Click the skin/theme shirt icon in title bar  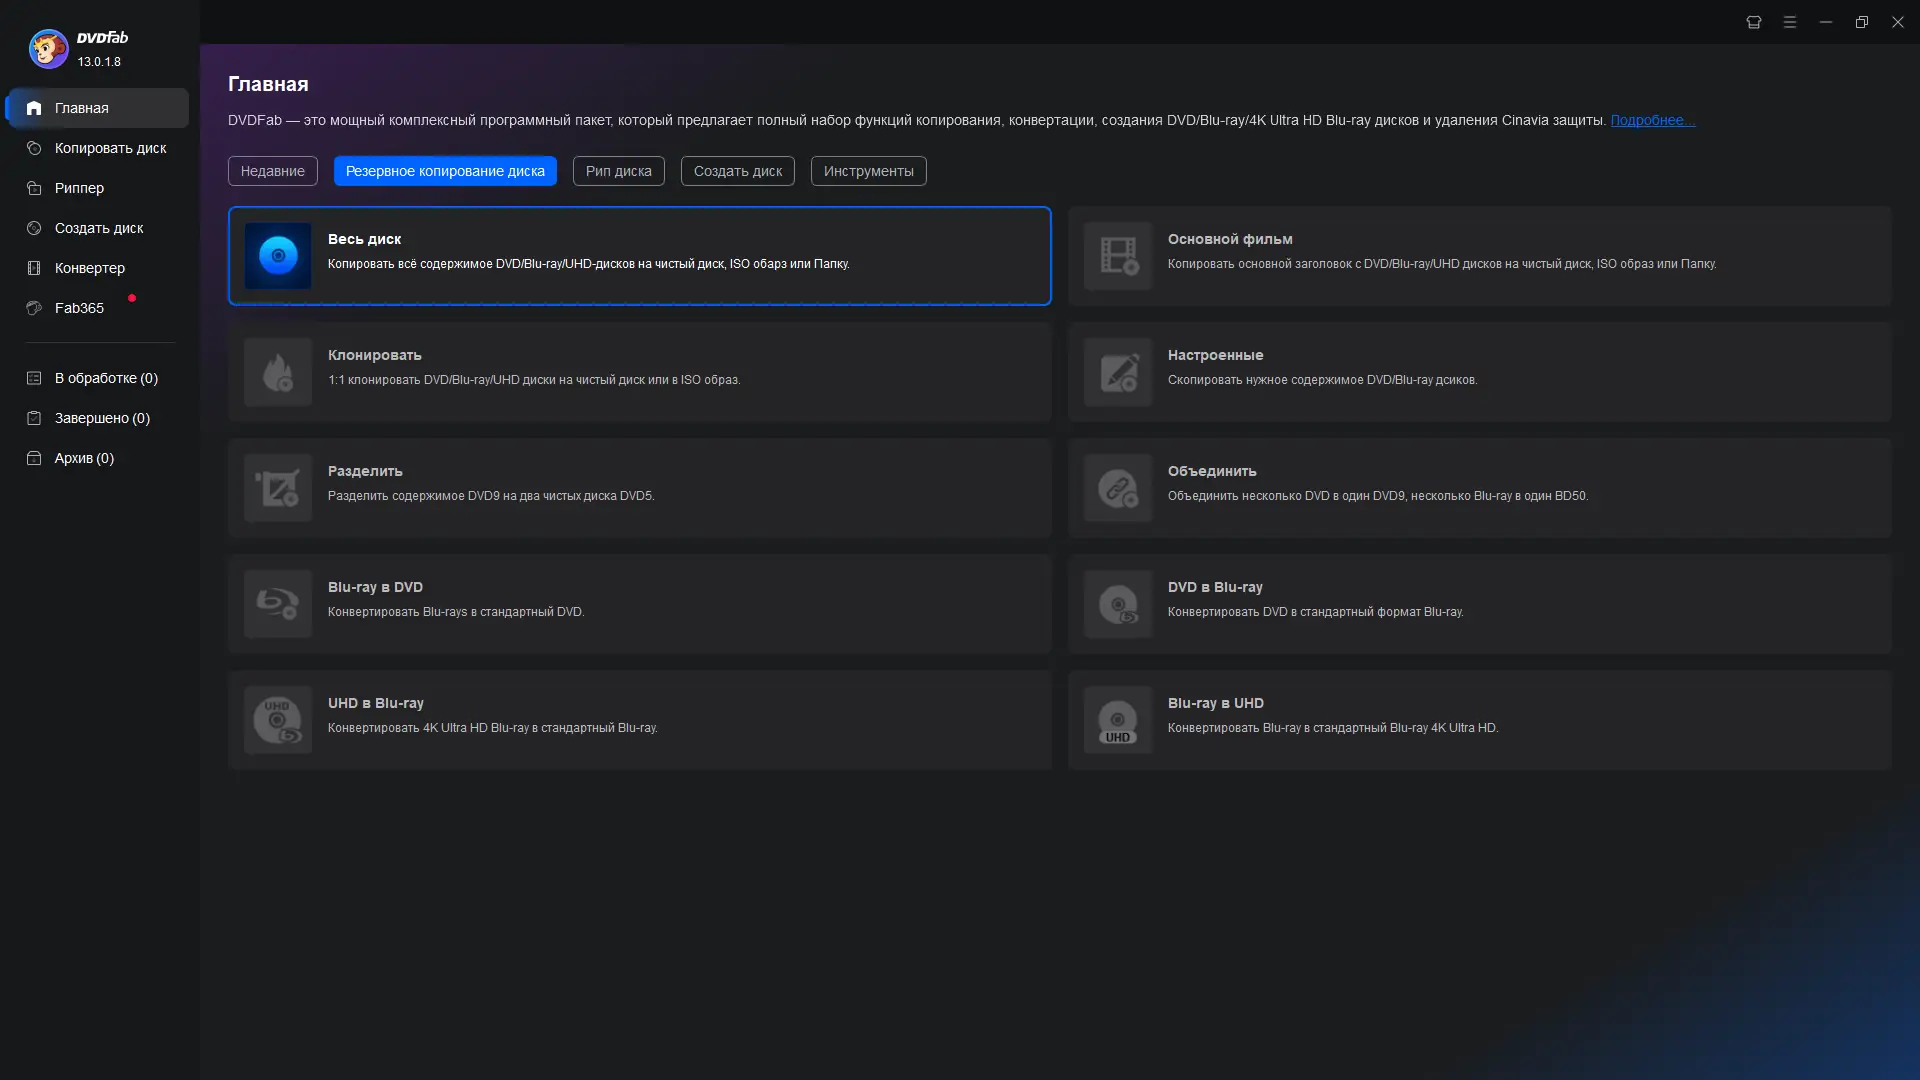(x=1753, y=22)
